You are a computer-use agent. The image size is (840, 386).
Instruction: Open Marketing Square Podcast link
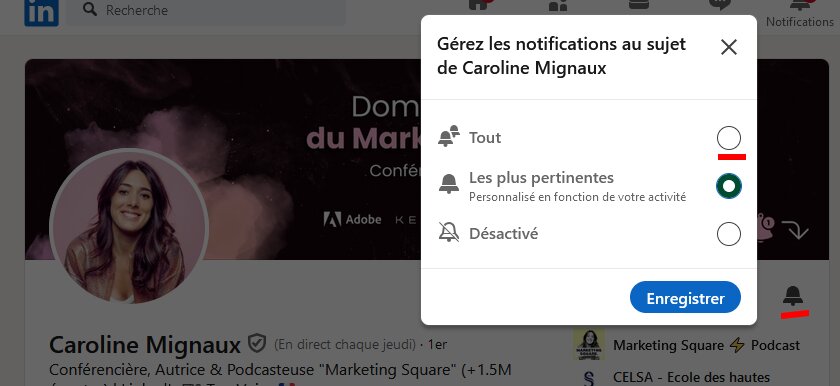pos(706,345)
